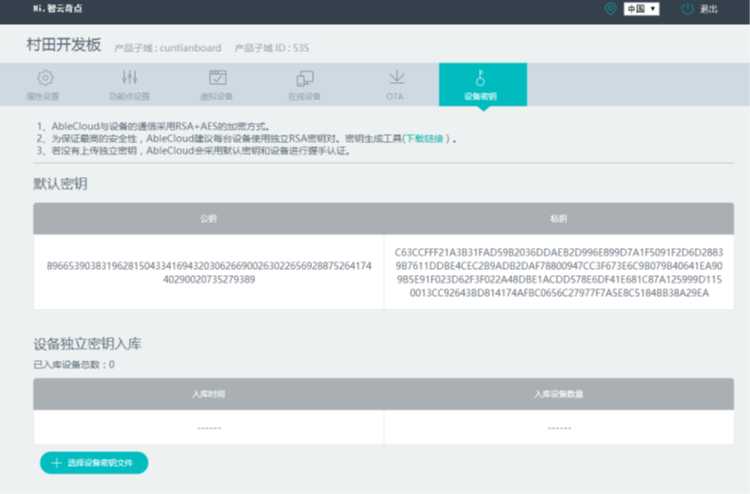Click the 村田开发板 product title

pyautogui.click(x=64, y=45)
